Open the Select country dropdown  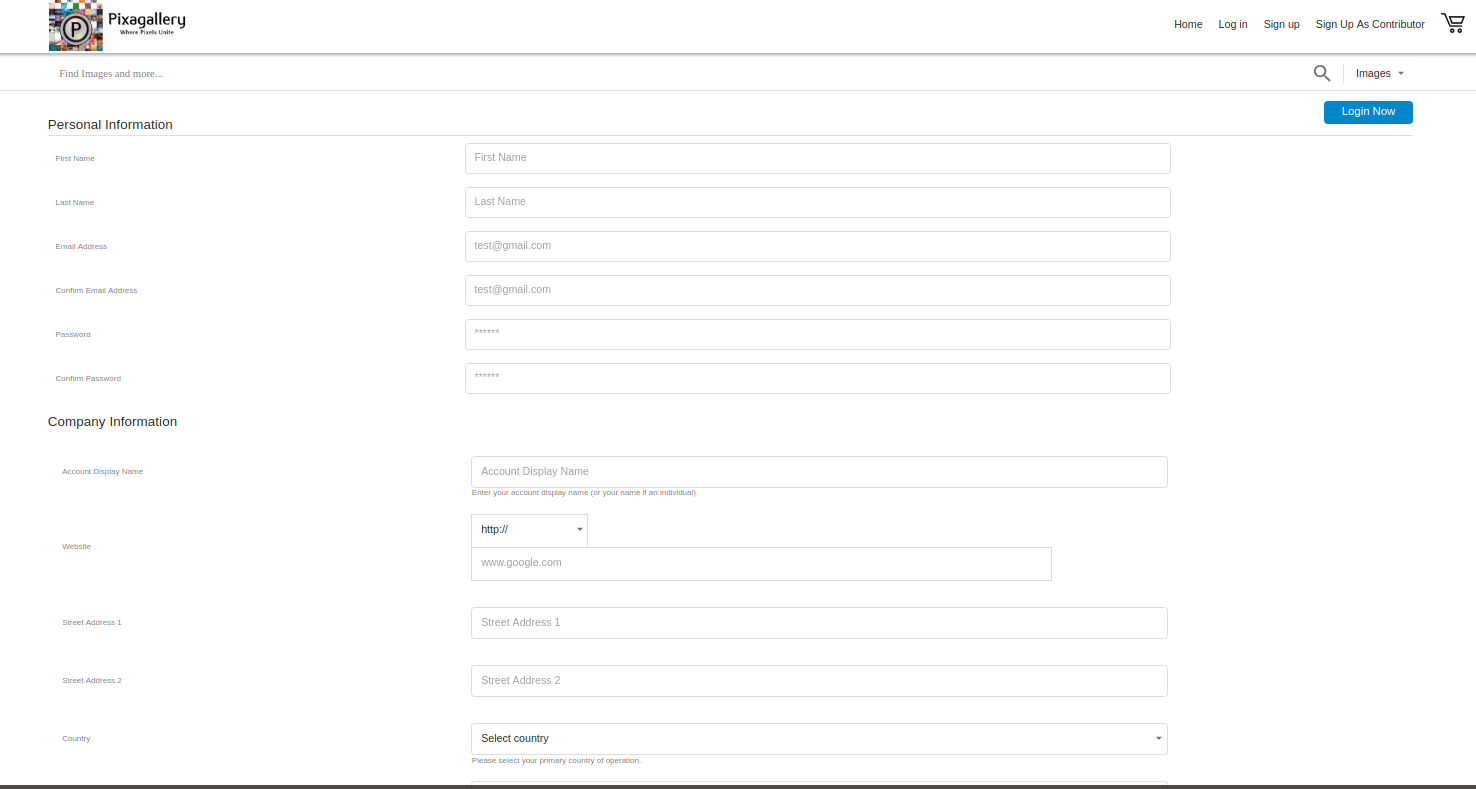tap(818, 739)
